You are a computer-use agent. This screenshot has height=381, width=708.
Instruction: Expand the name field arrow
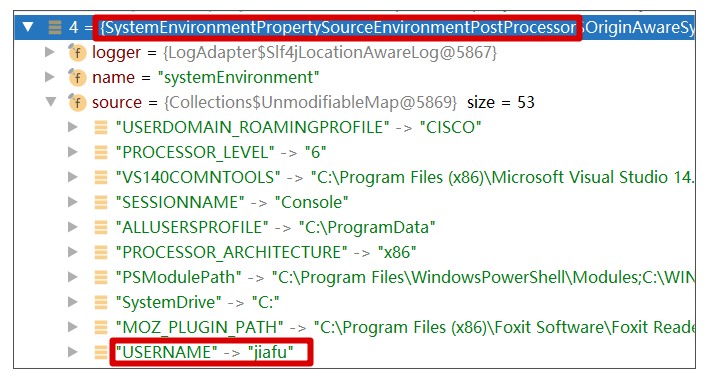coord(50,77)
